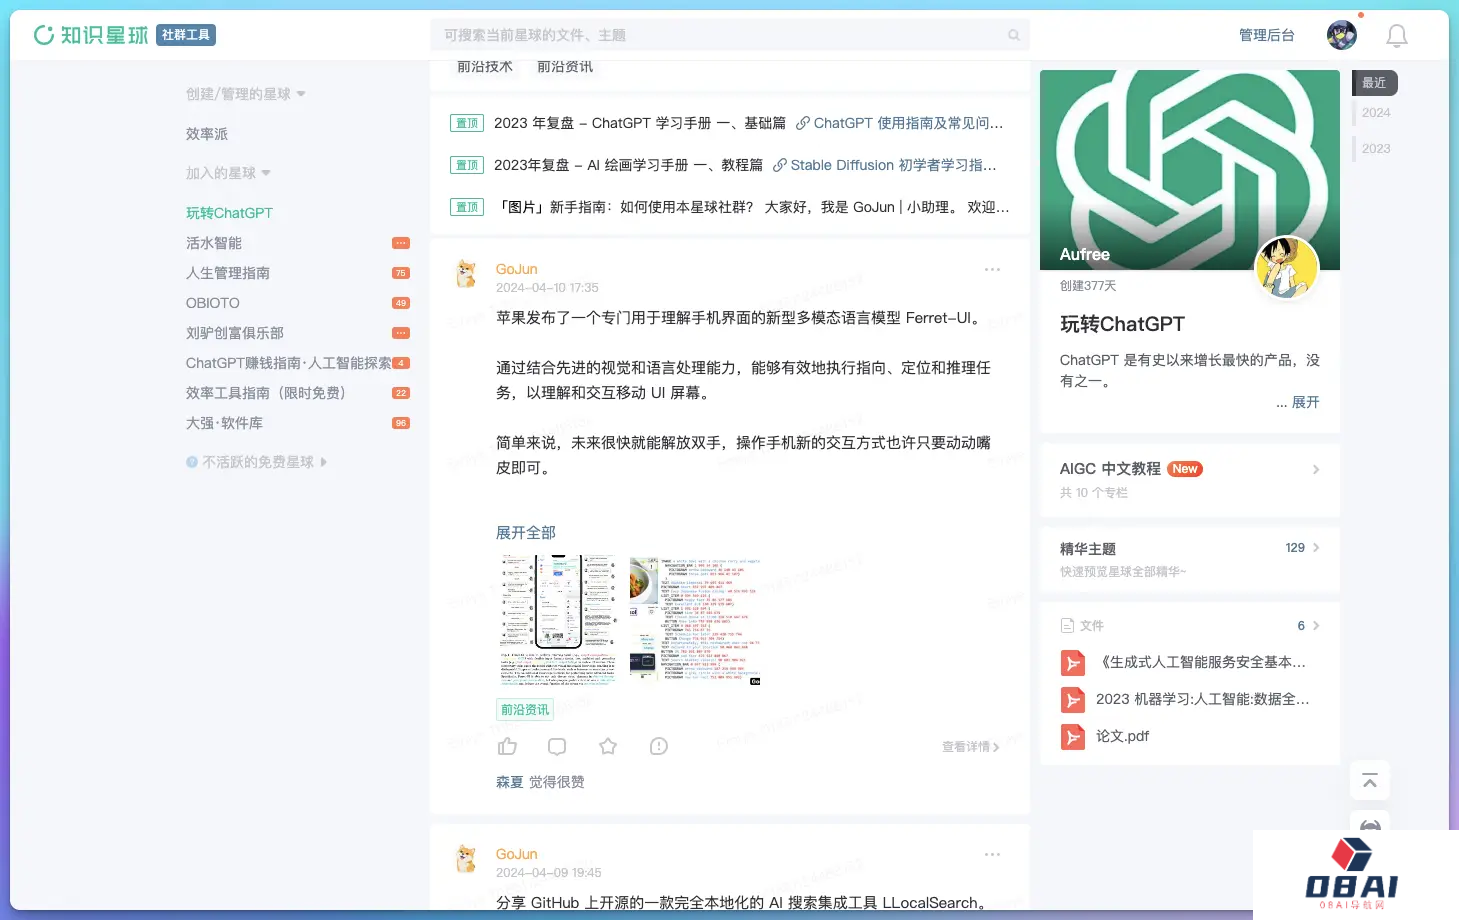Click the 前沿资讯 tag on the post
The height and width of the screenshot is (920, 1459).
coord(525,710)
